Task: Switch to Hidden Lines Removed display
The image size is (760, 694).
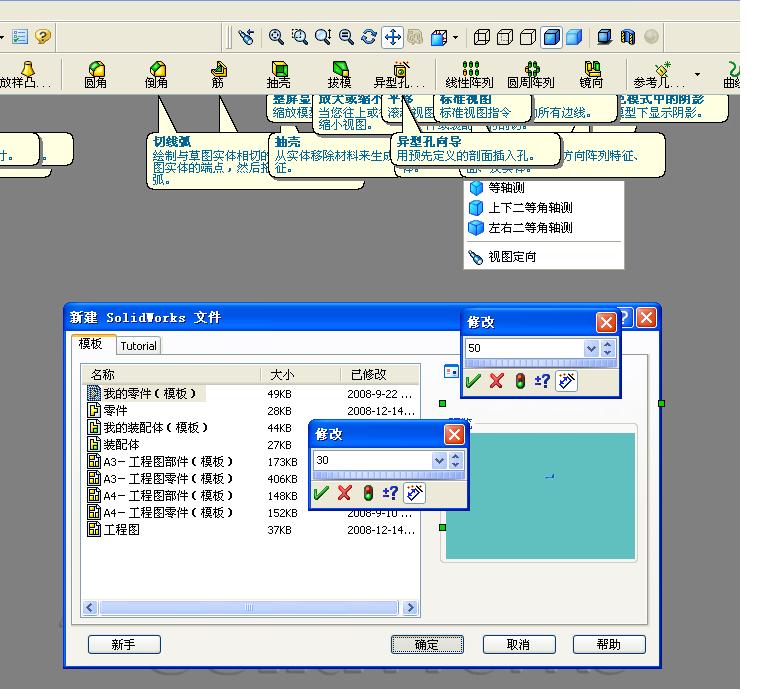Action: point(528,37)
